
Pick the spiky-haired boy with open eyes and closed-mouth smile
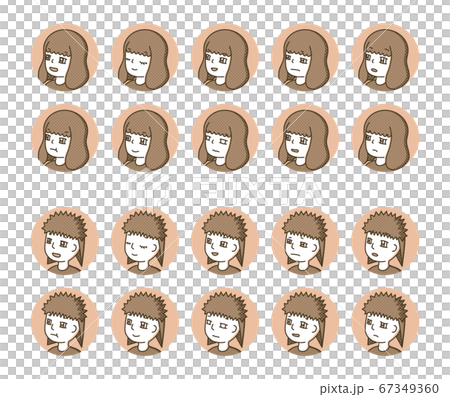coord(145,322)
